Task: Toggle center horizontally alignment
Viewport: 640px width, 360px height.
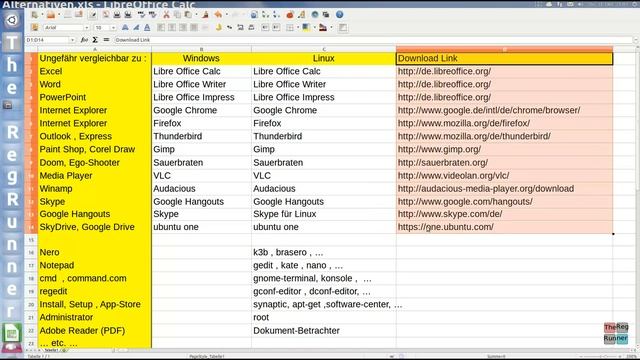Action: point(172,27)
